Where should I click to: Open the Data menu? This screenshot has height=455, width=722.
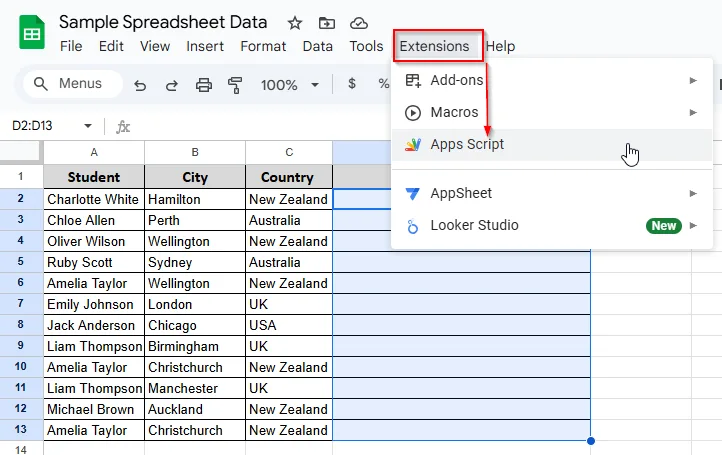317,46
